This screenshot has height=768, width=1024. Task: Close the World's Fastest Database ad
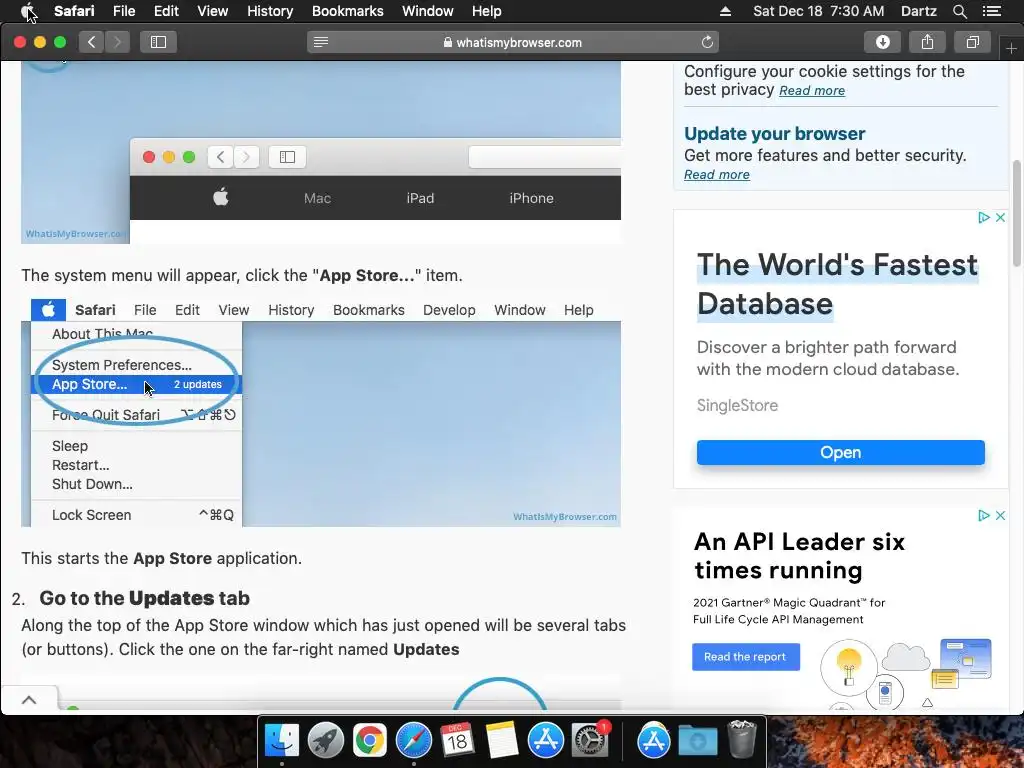[x=1000, y=217]
